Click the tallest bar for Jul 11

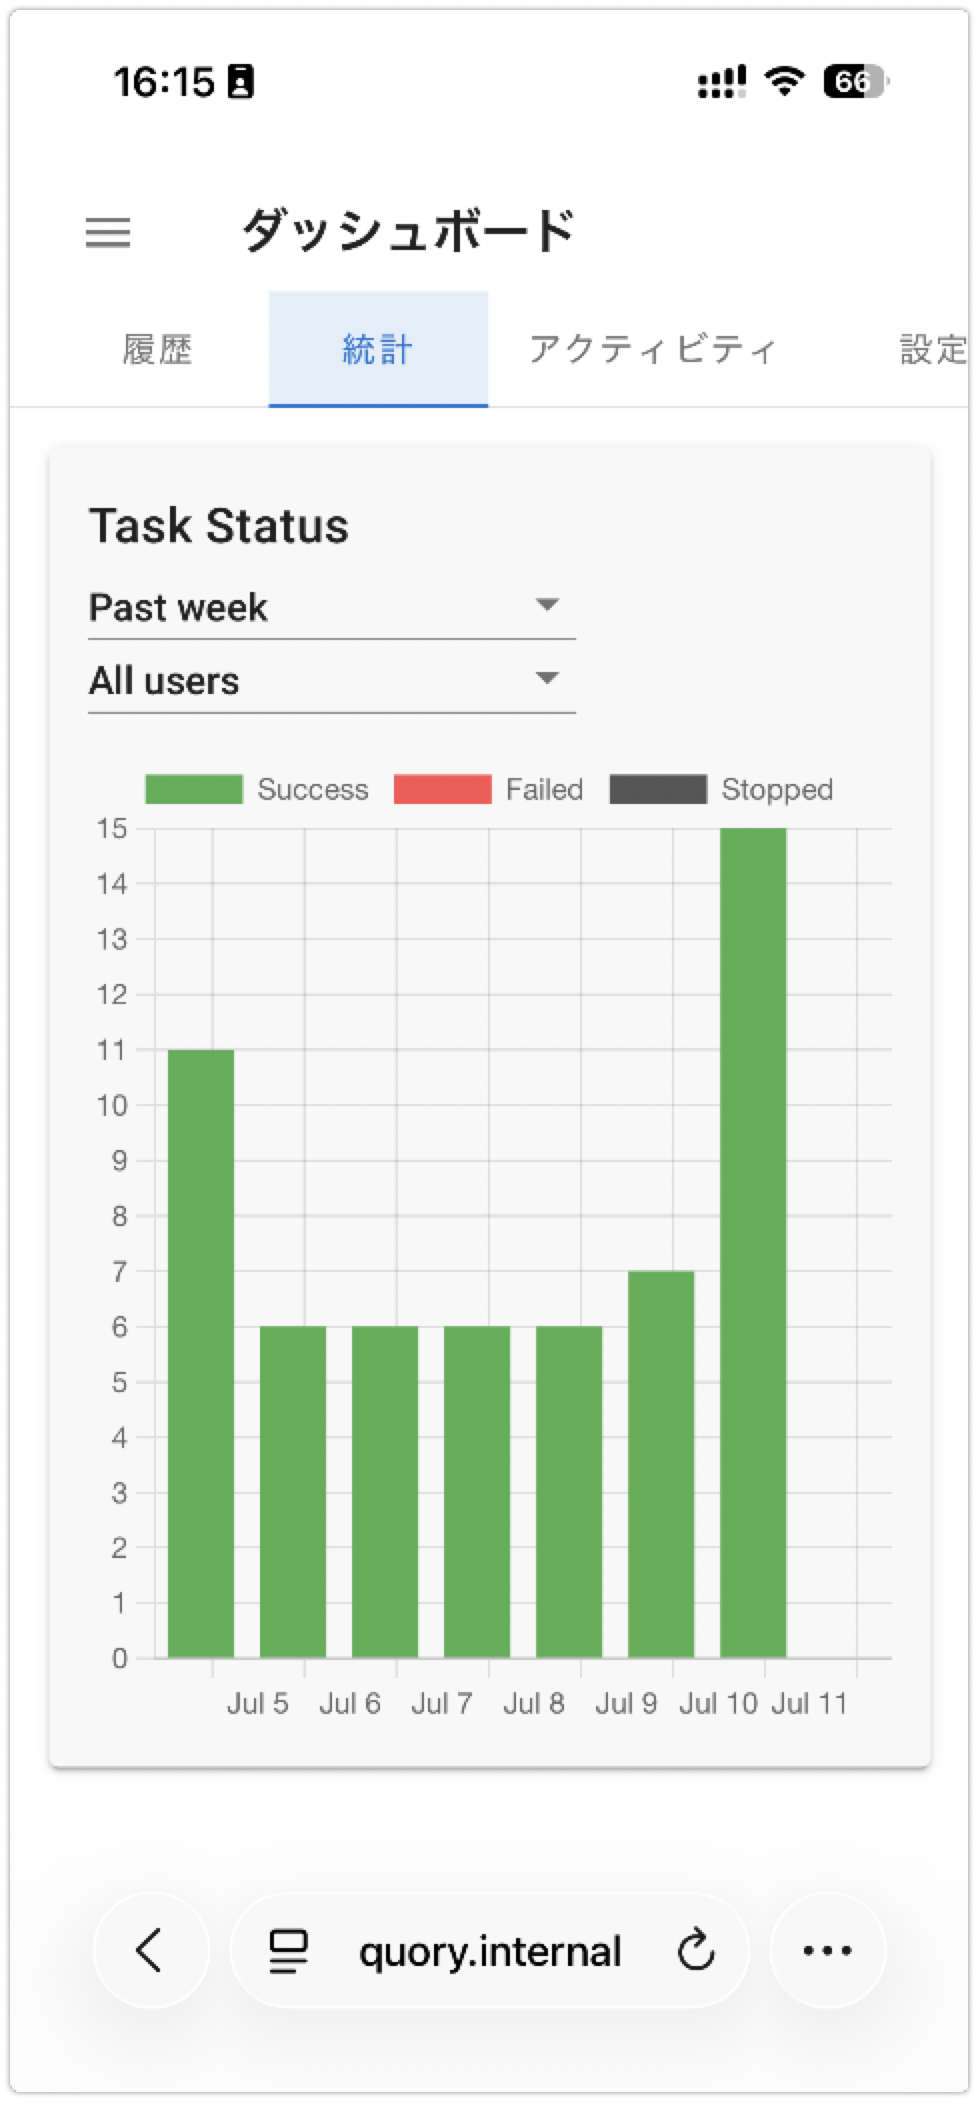coord(753,1243)
